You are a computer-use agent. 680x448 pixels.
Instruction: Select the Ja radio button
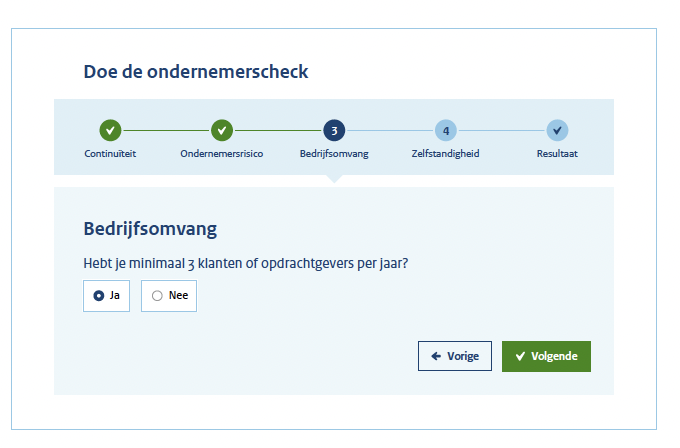[x=99, y=295]
